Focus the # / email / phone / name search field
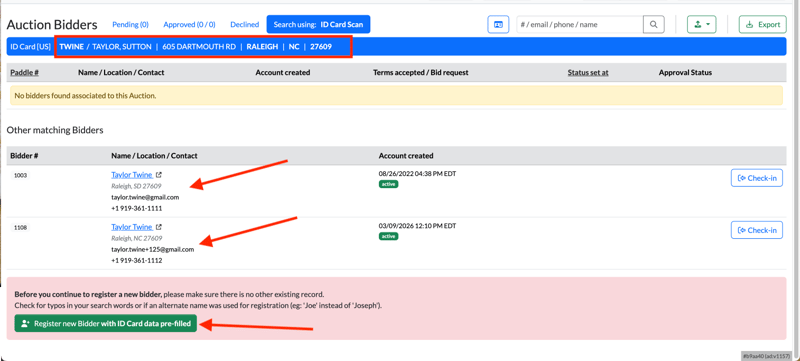Image resolution: width=800 pixels, height=361 pixels. click(x=580, y=24)
